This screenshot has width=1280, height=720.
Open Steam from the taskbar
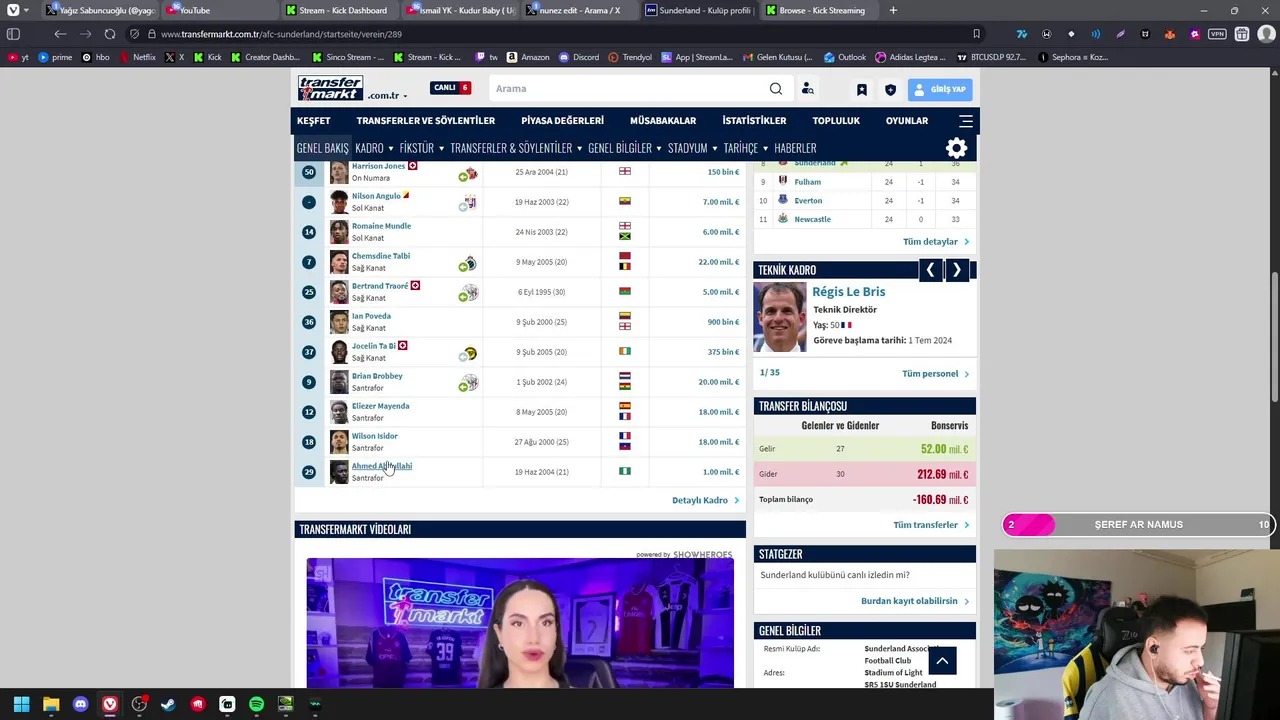168,704
